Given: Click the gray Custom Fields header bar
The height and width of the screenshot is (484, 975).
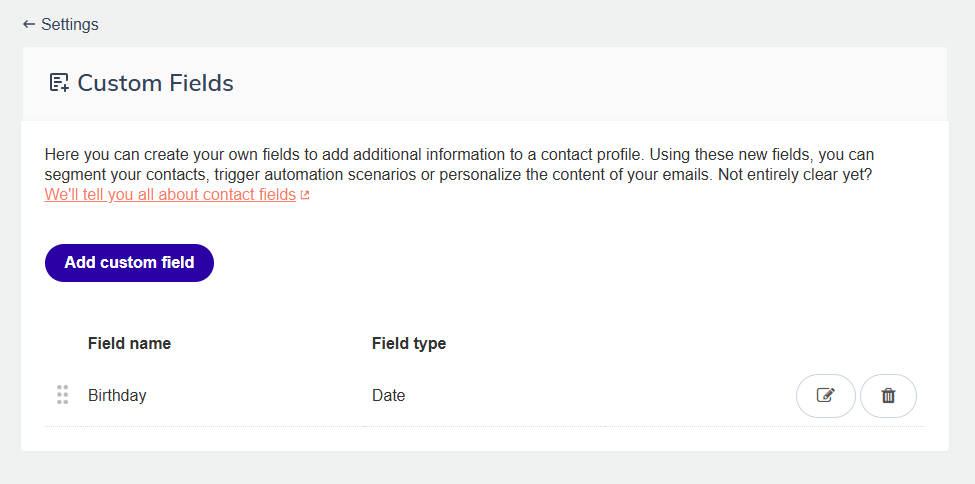Looking at the screenshot, I should (485, 83).
